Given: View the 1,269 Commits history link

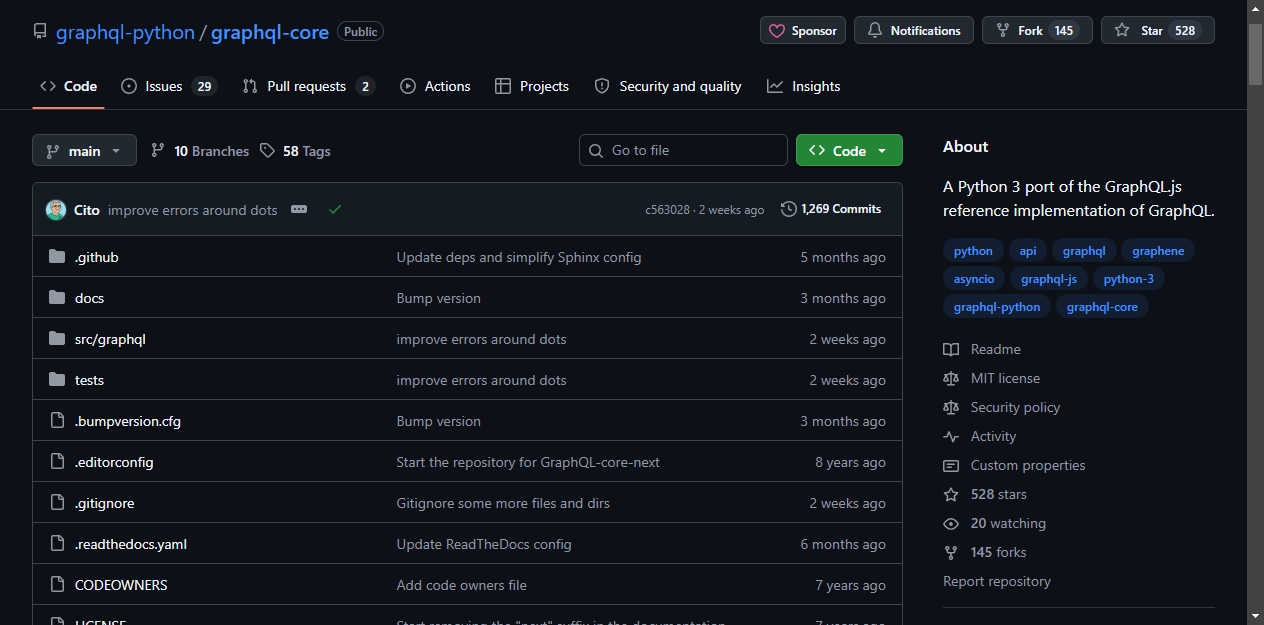Looking at the screenshot, I should pos(831,209).
